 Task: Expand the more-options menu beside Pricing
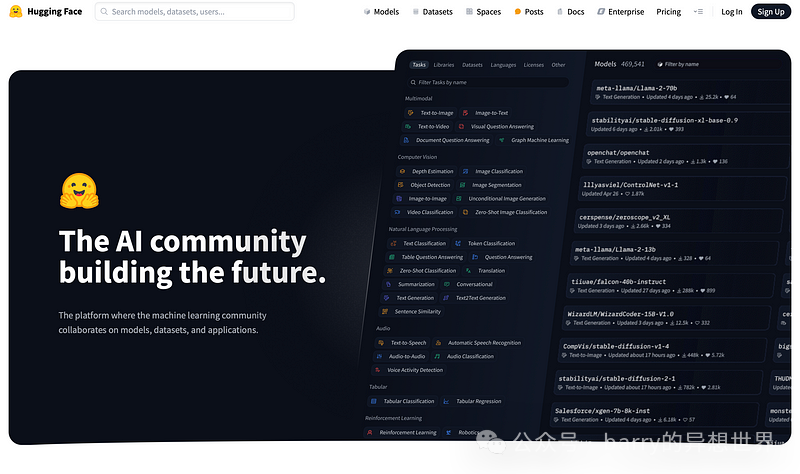tap(698, 11)
